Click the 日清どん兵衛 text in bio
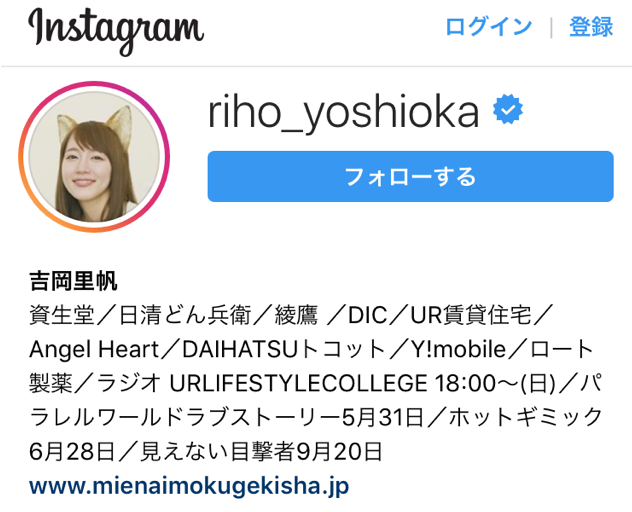The height and width of the screenshot is (512, 632). (185, 315)
